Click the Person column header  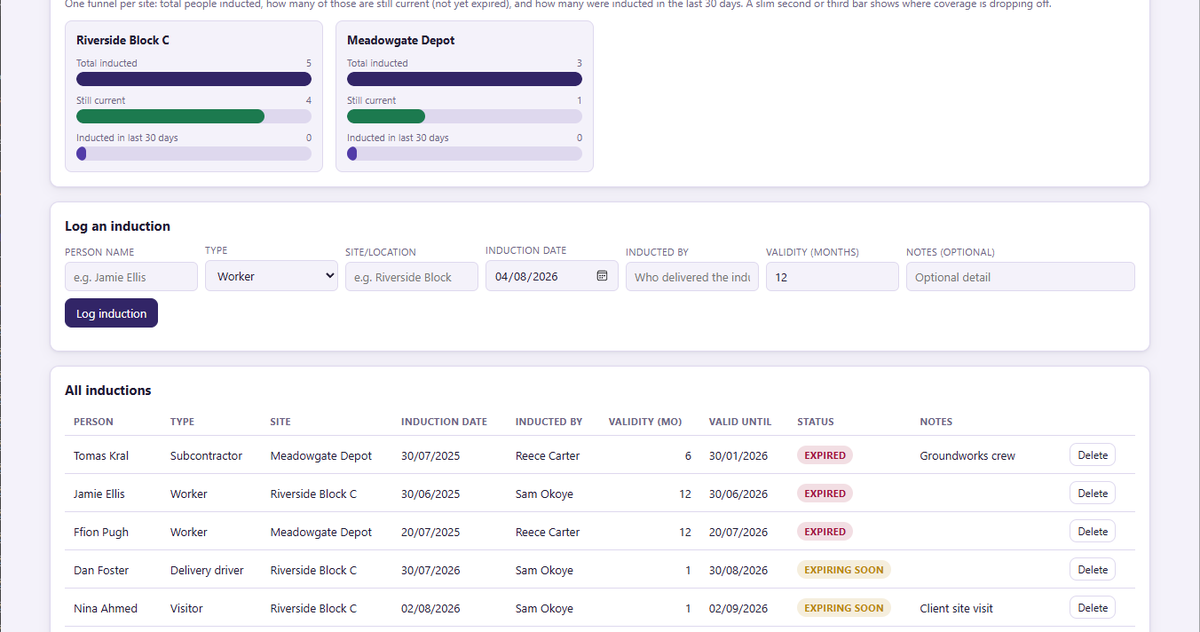tap(94, 422)
